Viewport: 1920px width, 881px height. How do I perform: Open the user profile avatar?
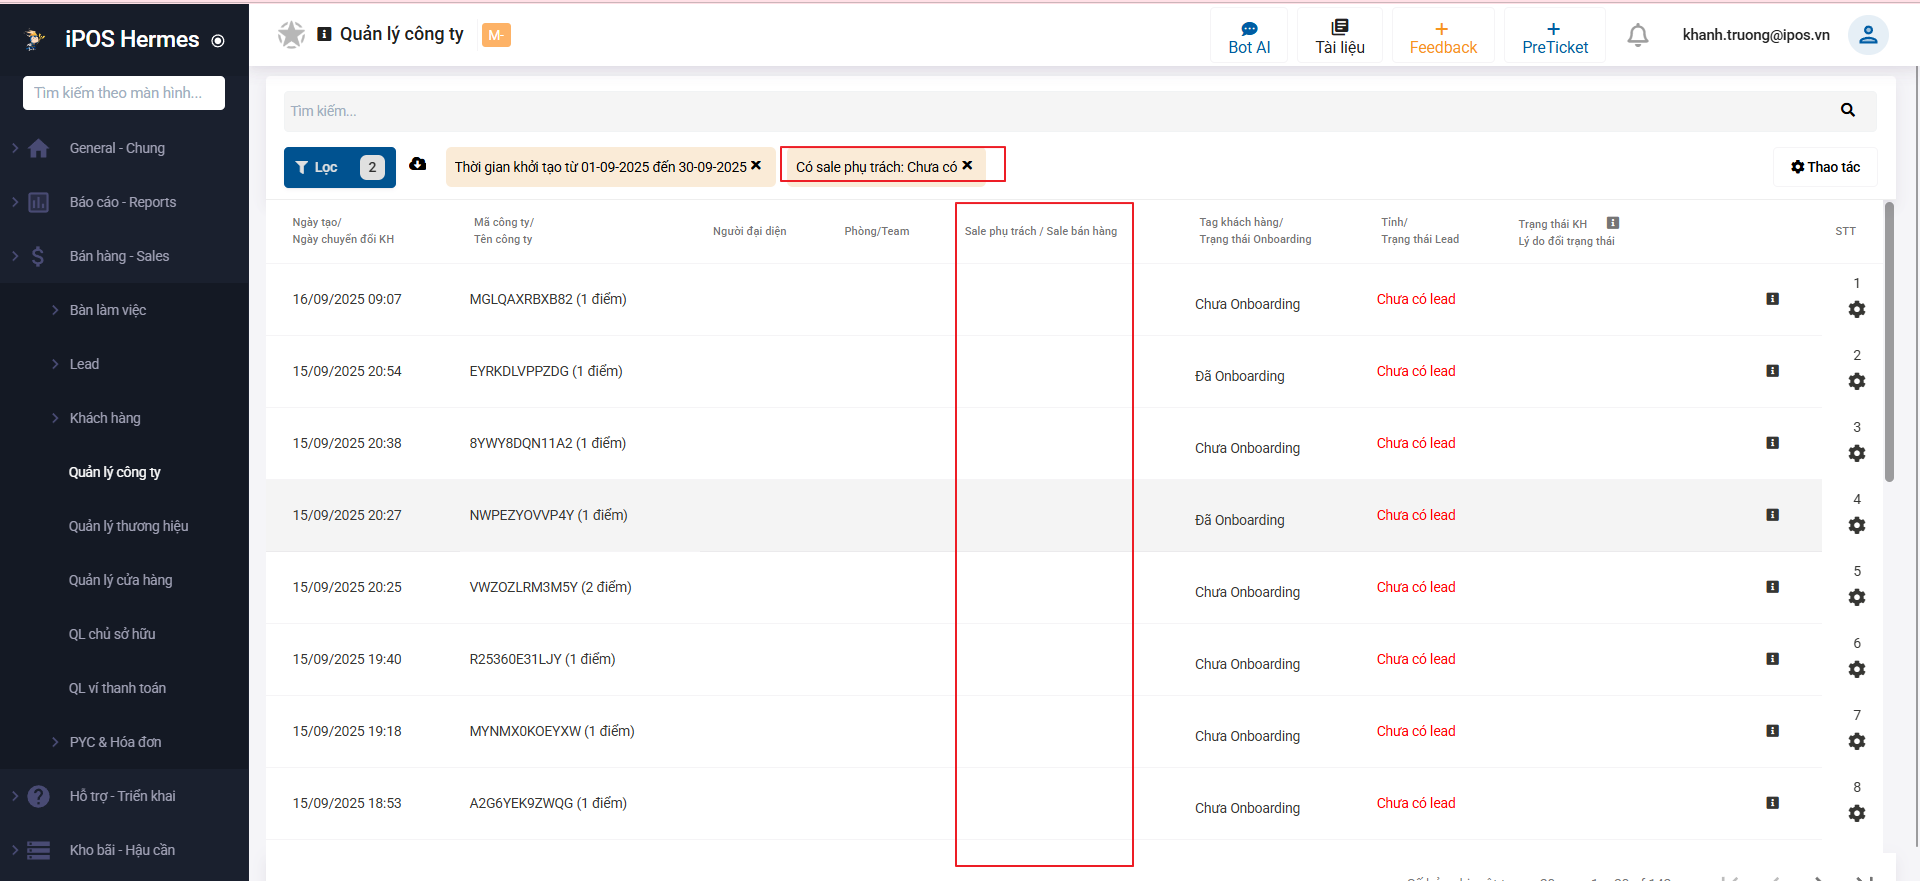tap(1868, 35)
